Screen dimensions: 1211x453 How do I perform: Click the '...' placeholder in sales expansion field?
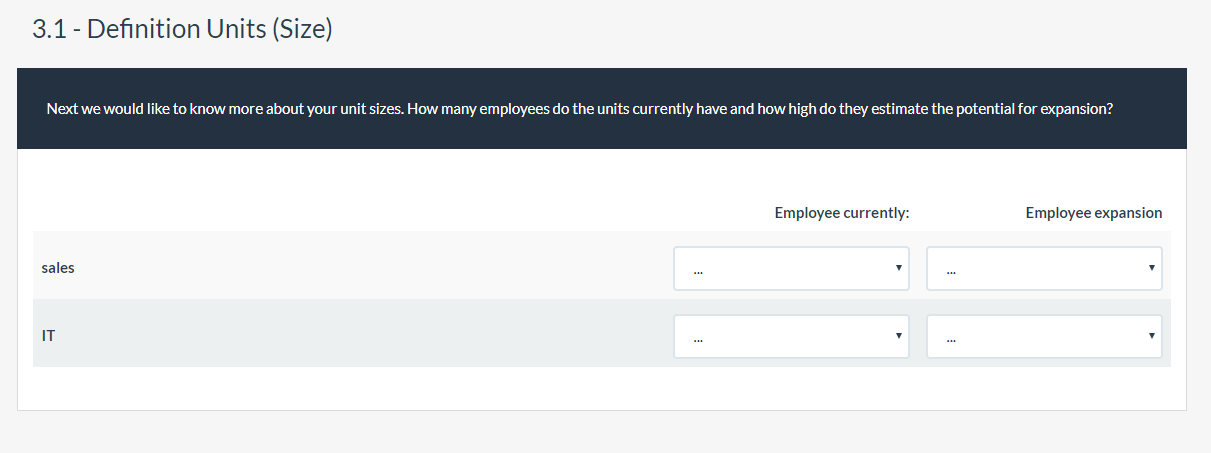click(x=950, y=270)
